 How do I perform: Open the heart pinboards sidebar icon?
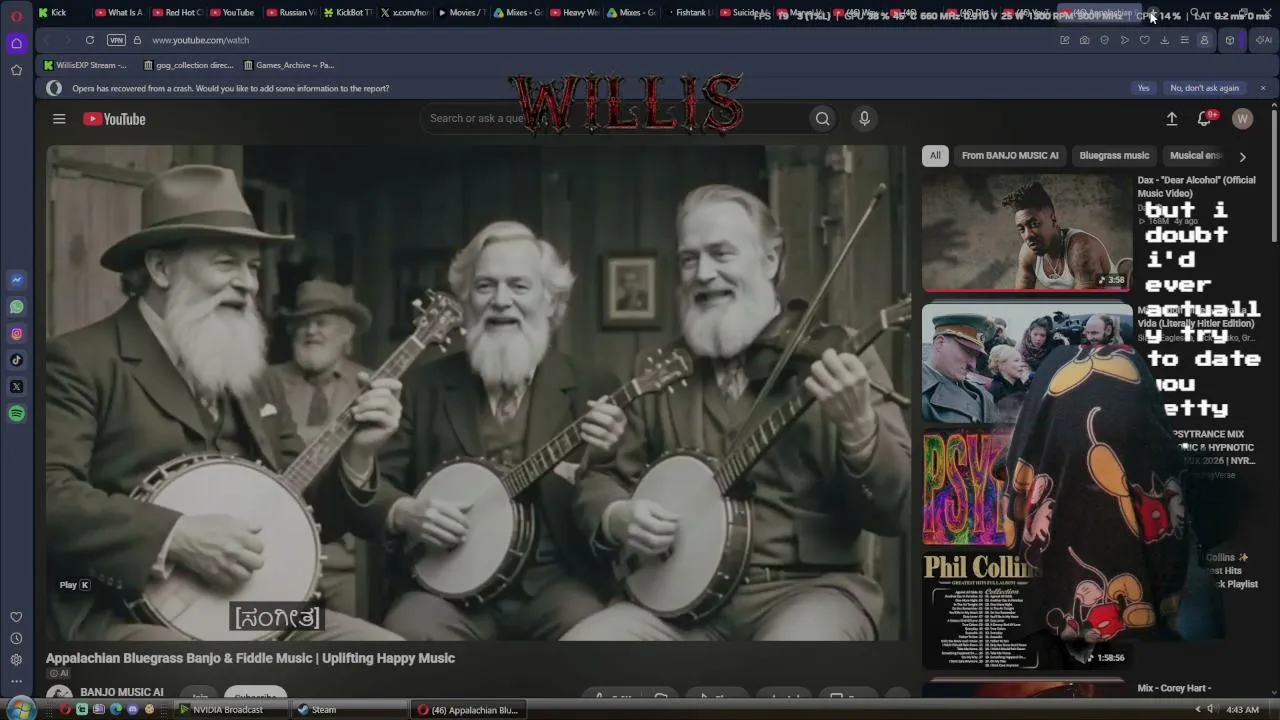pyautogui.click(x=16, y=617)
